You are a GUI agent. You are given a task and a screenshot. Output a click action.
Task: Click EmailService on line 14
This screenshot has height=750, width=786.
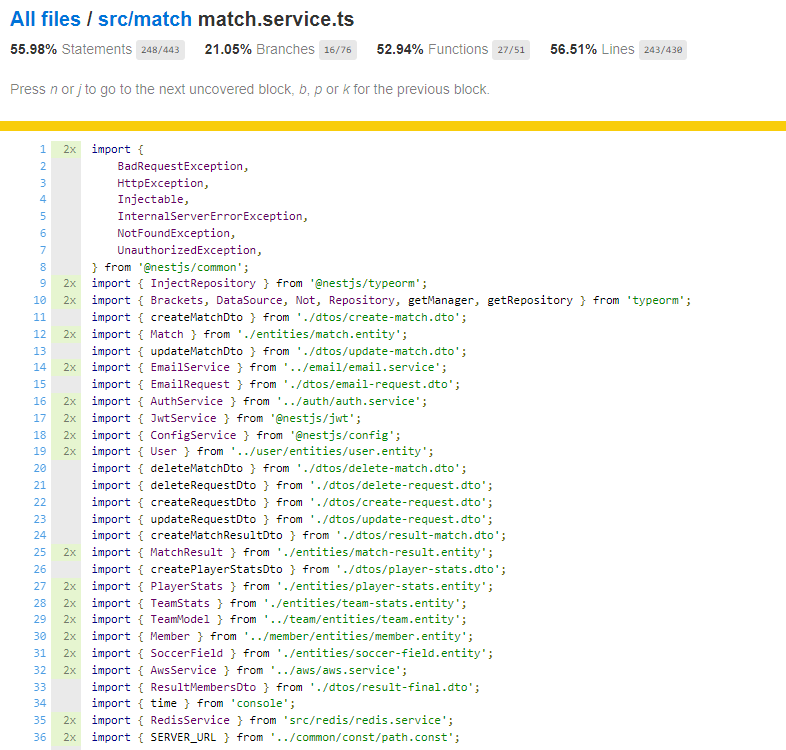(x=190, y=367)
